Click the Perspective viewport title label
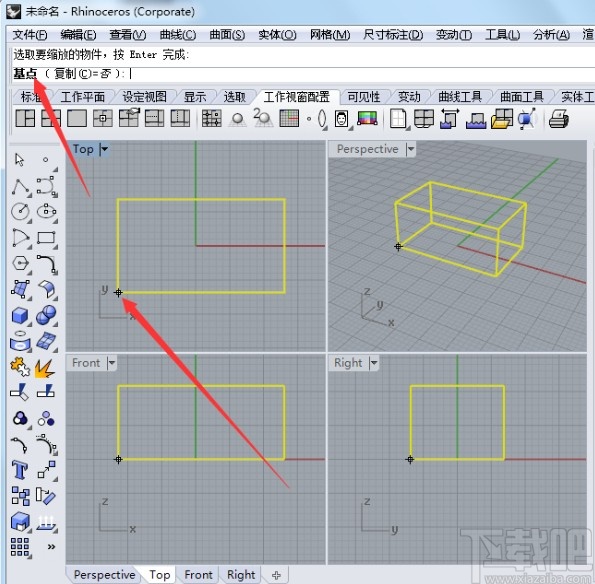 click(x=368, y=149)
